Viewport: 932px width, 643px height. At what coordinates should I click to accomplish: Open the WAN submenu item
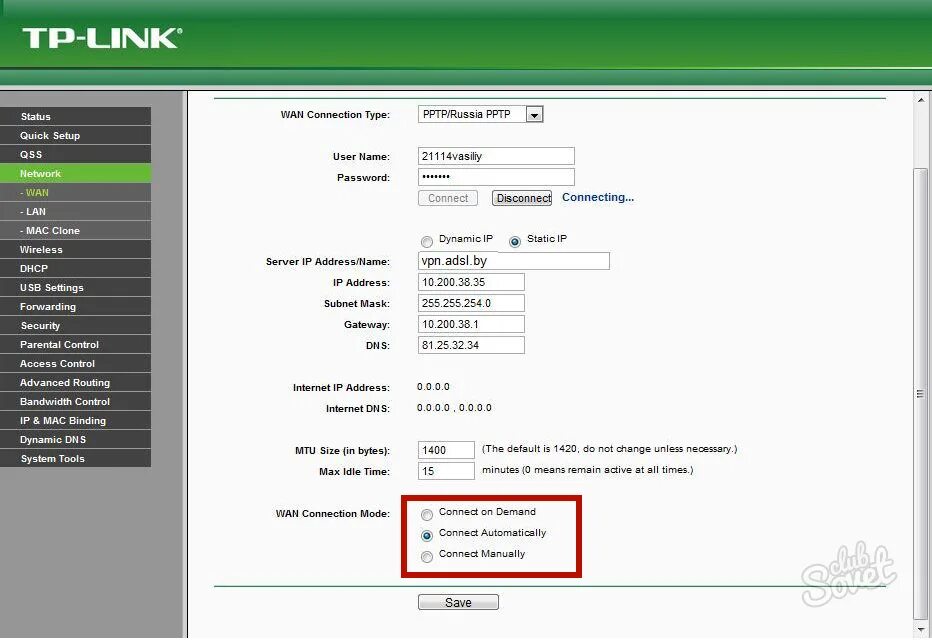pos(75,193)
